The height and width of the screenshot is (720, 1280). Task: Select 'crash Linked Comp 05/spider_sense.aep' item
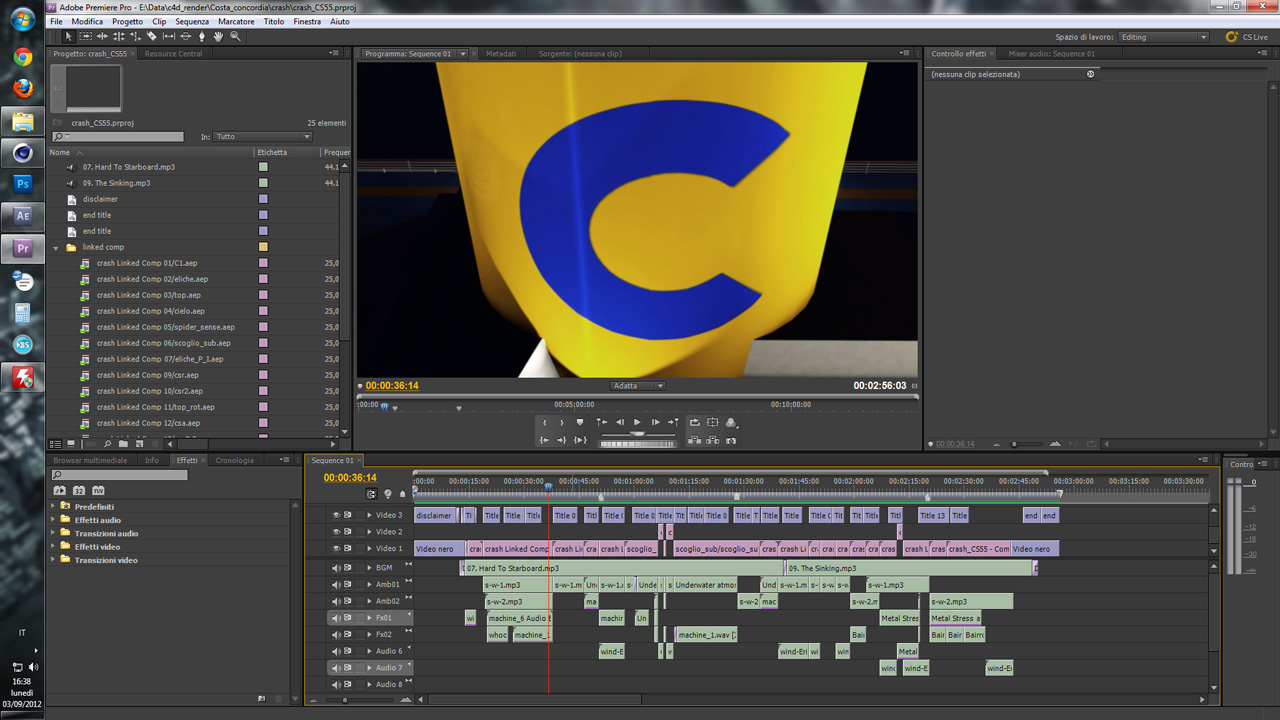coord(166,327)
